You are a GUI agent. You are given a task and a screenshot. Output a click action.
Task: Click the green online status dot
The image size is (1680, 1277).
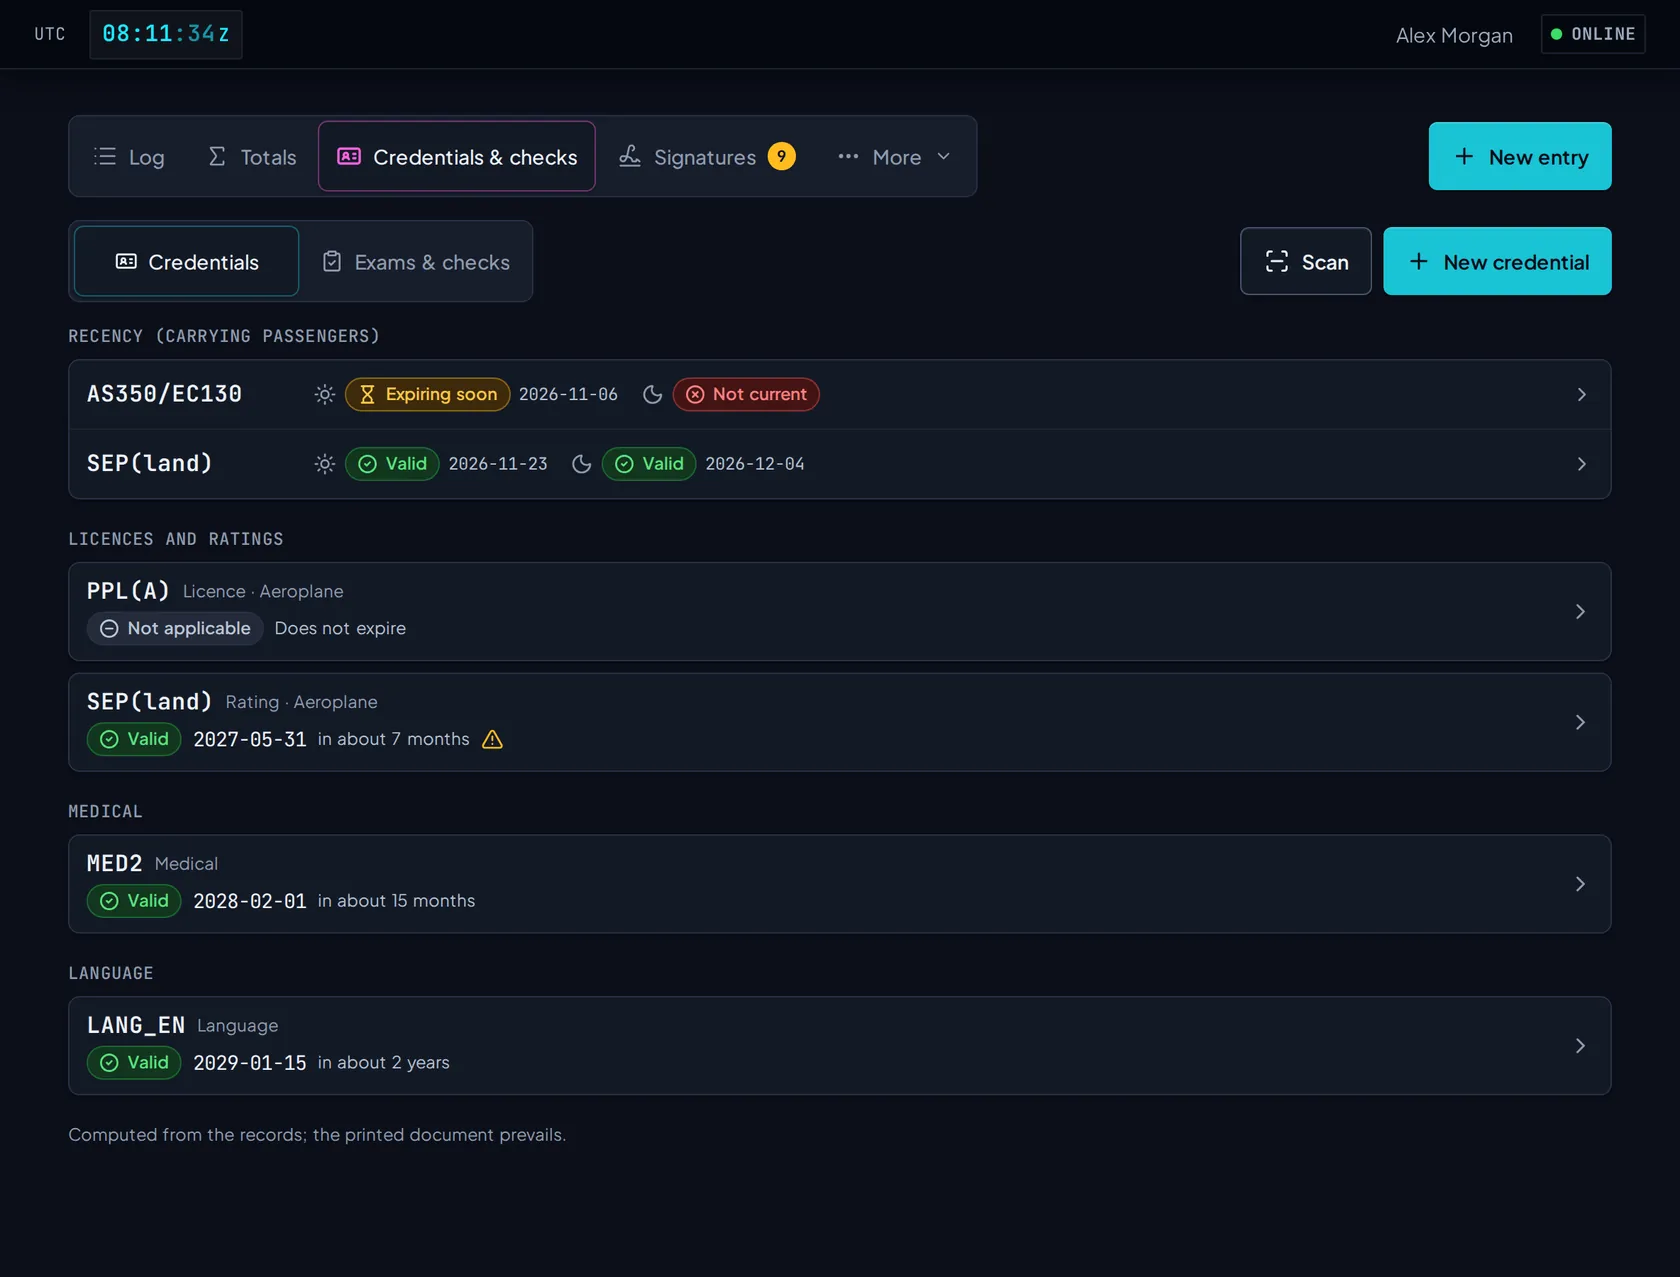(1556, 34)
